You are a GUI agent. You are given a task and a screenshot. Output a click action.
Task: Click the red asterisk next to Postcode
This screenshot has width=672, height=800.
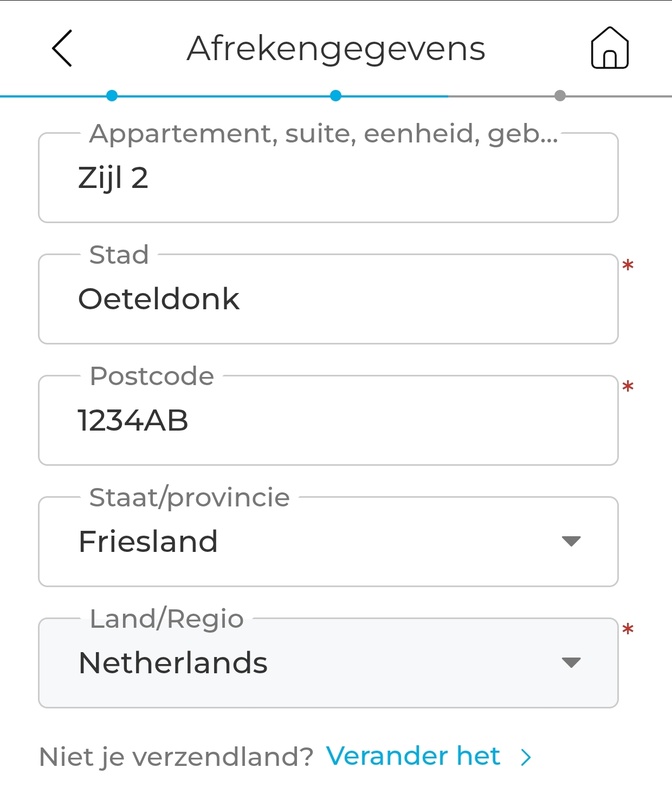(628, 388)
